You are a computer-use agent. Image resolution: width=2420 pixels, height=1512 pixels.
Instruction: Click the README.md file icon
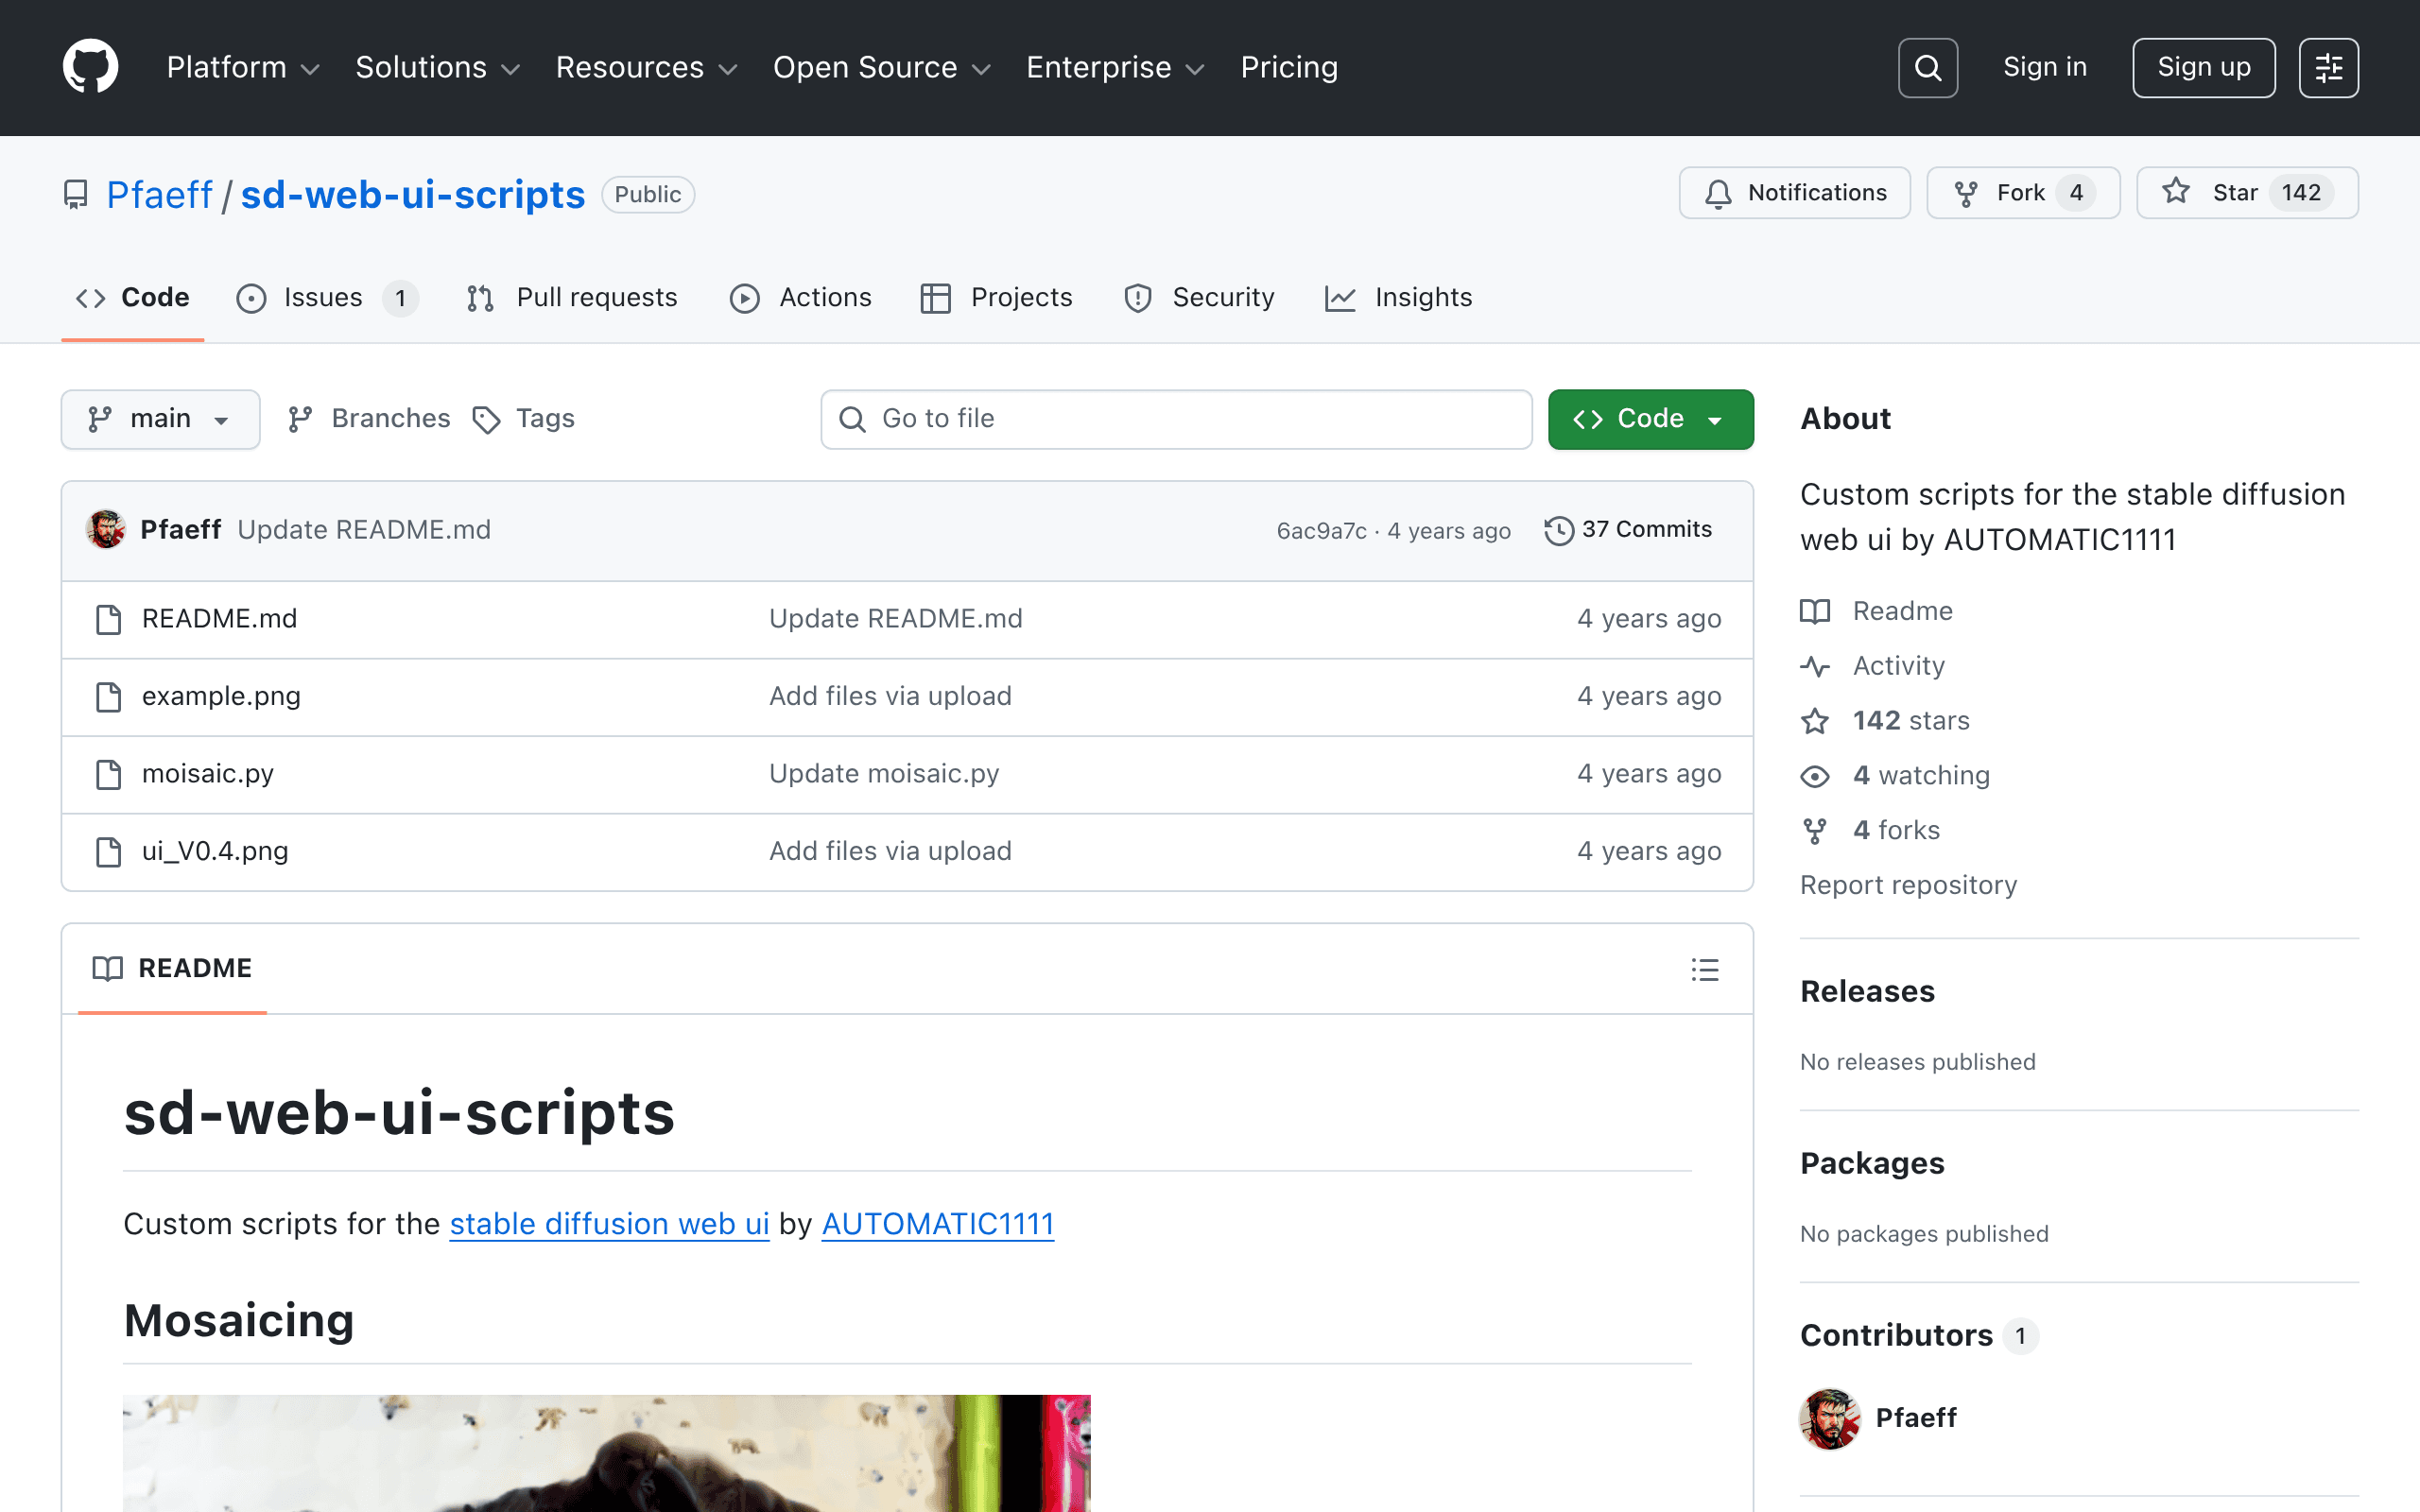coord(108,619)
